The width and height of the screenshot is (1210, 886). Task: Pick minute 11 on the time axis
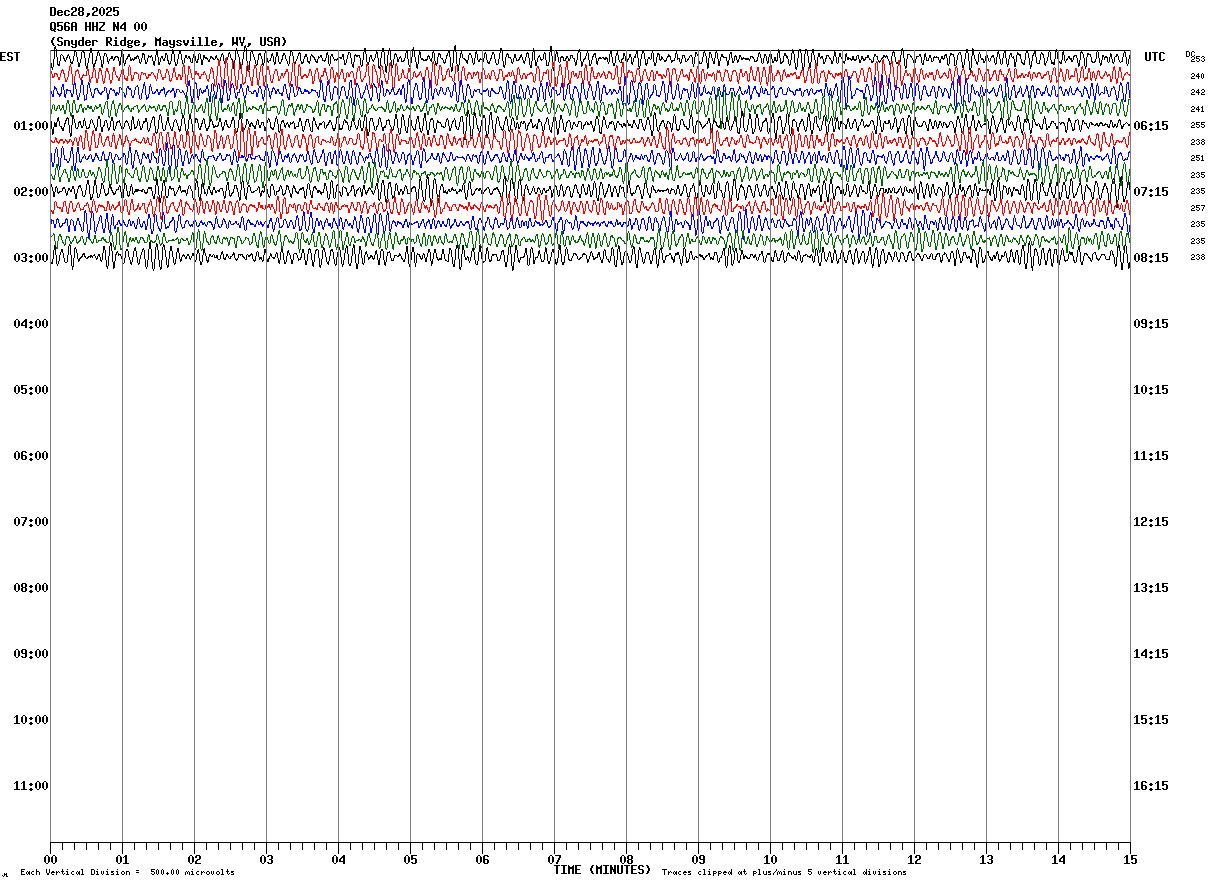[842, 860]
